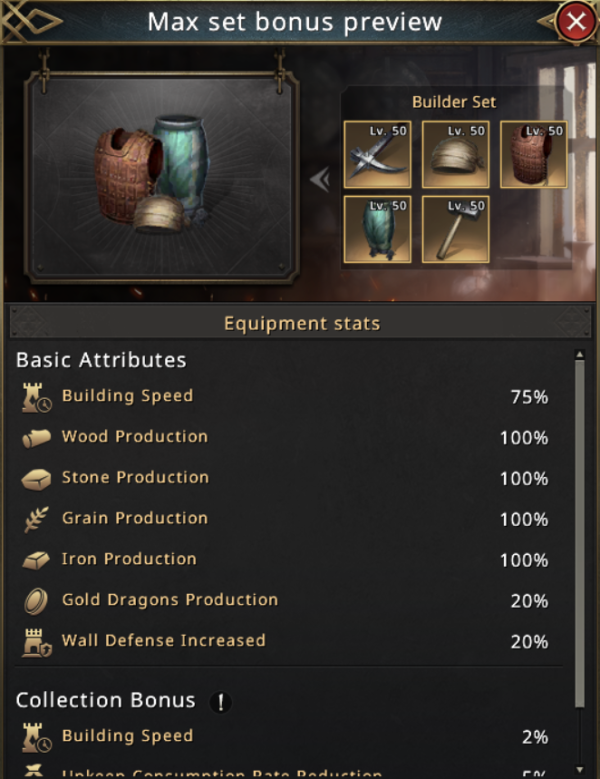
Task: Click the Wood Production log icon
Action: [36, 438]
